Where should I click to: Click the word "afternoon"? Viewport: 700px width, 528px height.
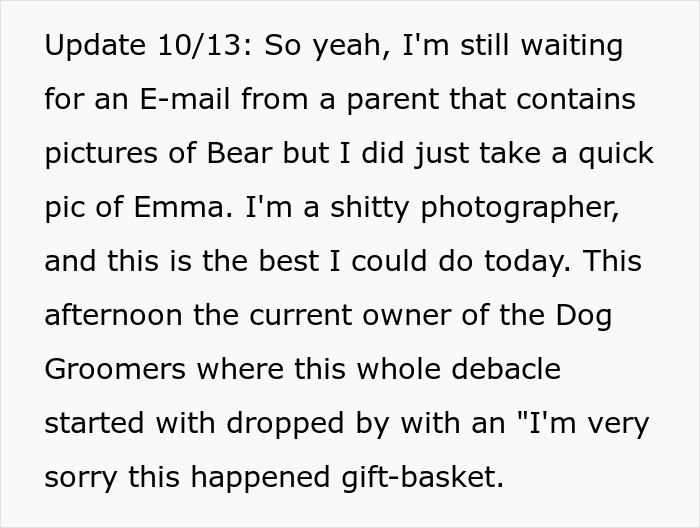pyautogui.click(x=113, y=315)
